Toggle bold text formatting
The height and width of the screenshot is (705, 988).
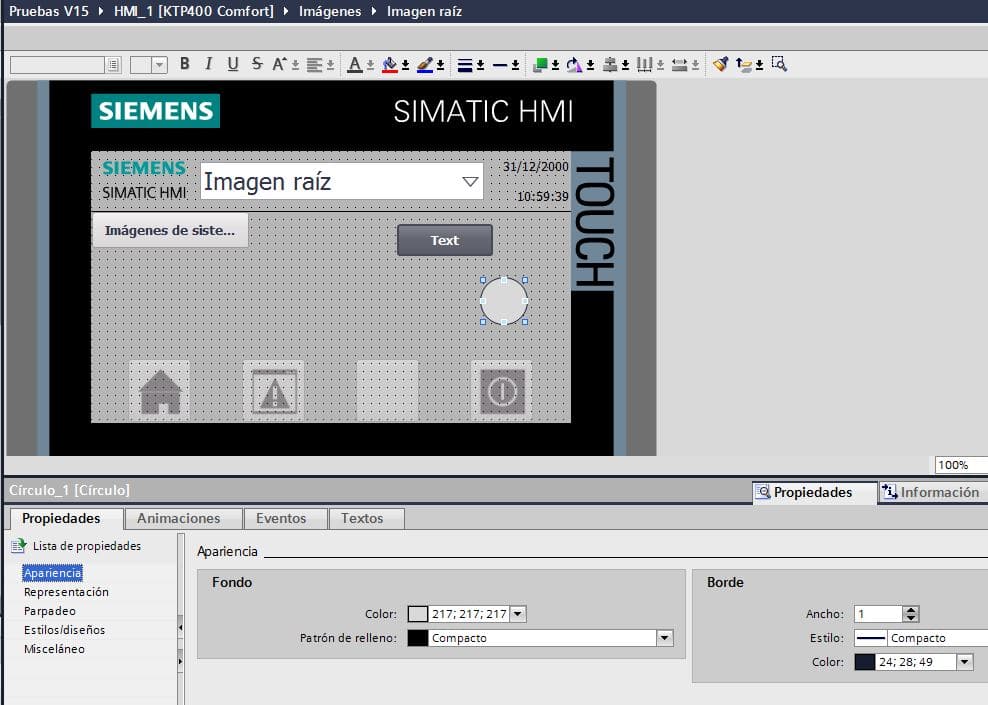tap(185, 63)
